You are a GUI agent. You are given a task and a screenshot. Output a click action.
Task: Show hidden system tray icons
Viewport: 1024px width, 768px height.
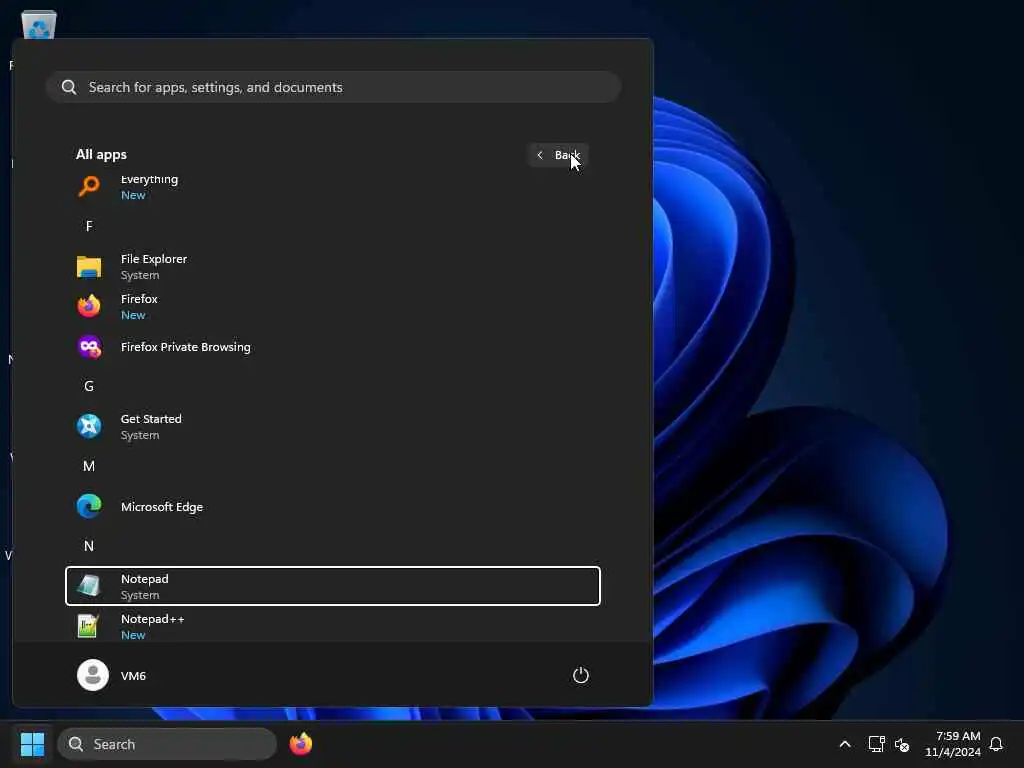click(x=844, y=744)
